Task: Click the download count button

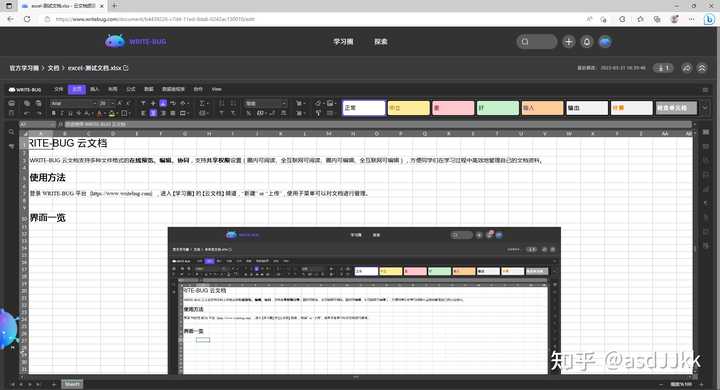Action: click(x=663, y=68)
